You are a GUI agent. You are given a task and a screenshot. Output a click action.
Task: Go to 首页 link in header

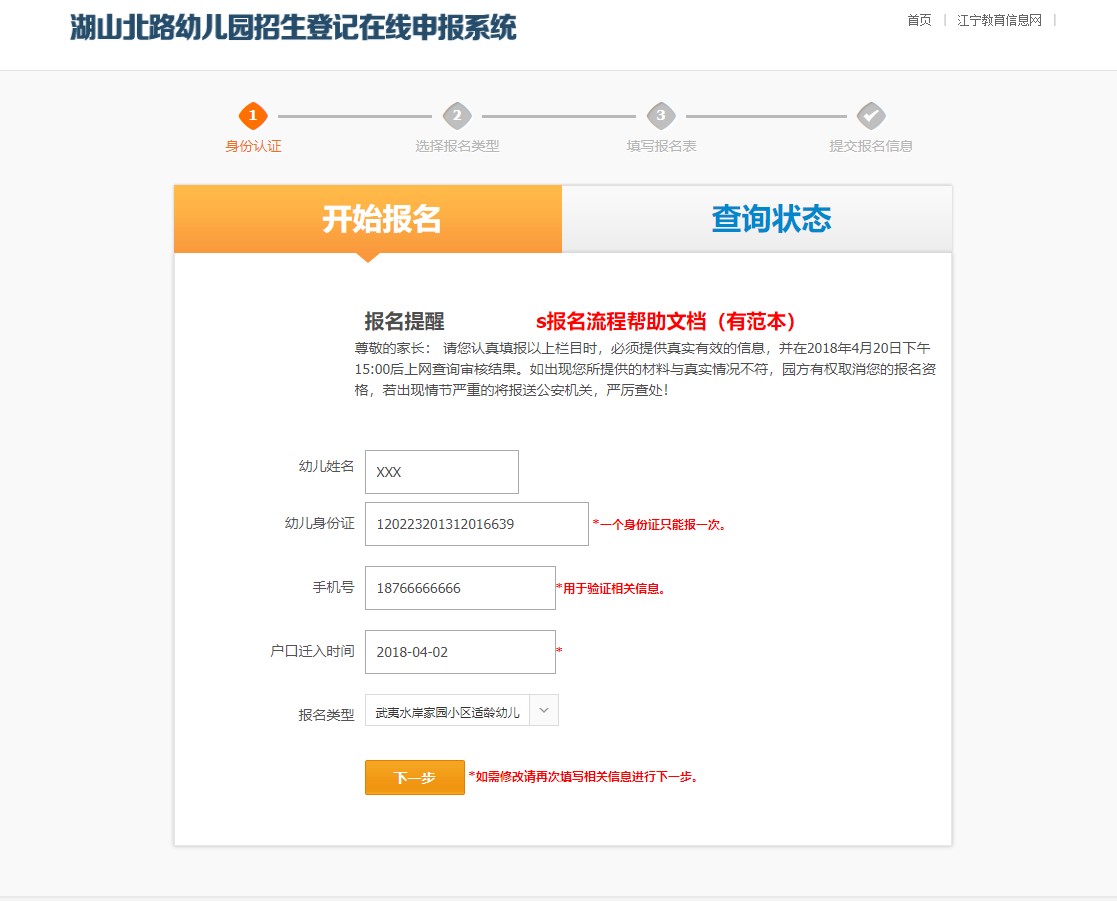click(x=919, y=20)
